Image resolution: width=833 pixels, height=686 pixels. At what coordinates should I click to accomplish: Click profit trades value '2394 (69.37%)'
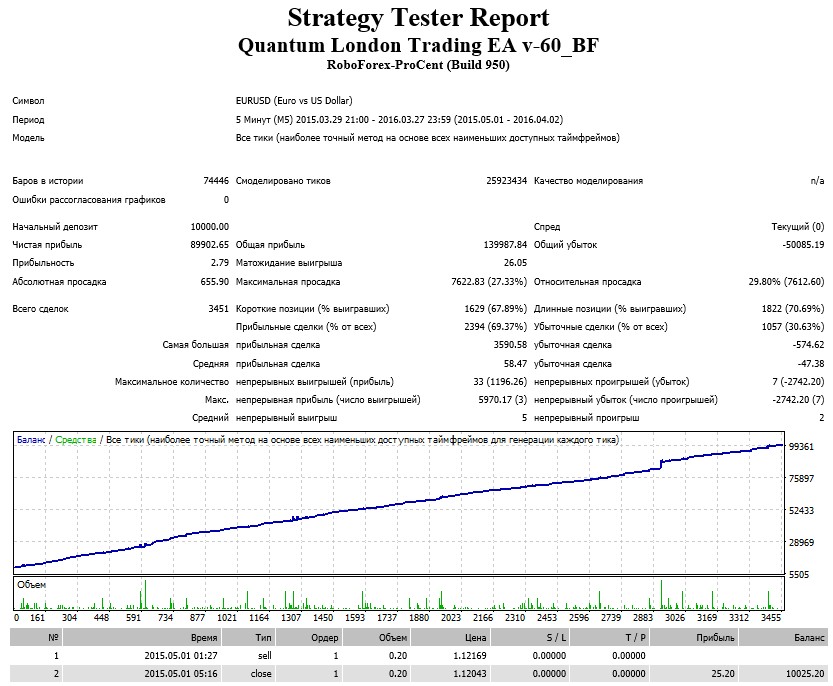(x=495, y=327)
